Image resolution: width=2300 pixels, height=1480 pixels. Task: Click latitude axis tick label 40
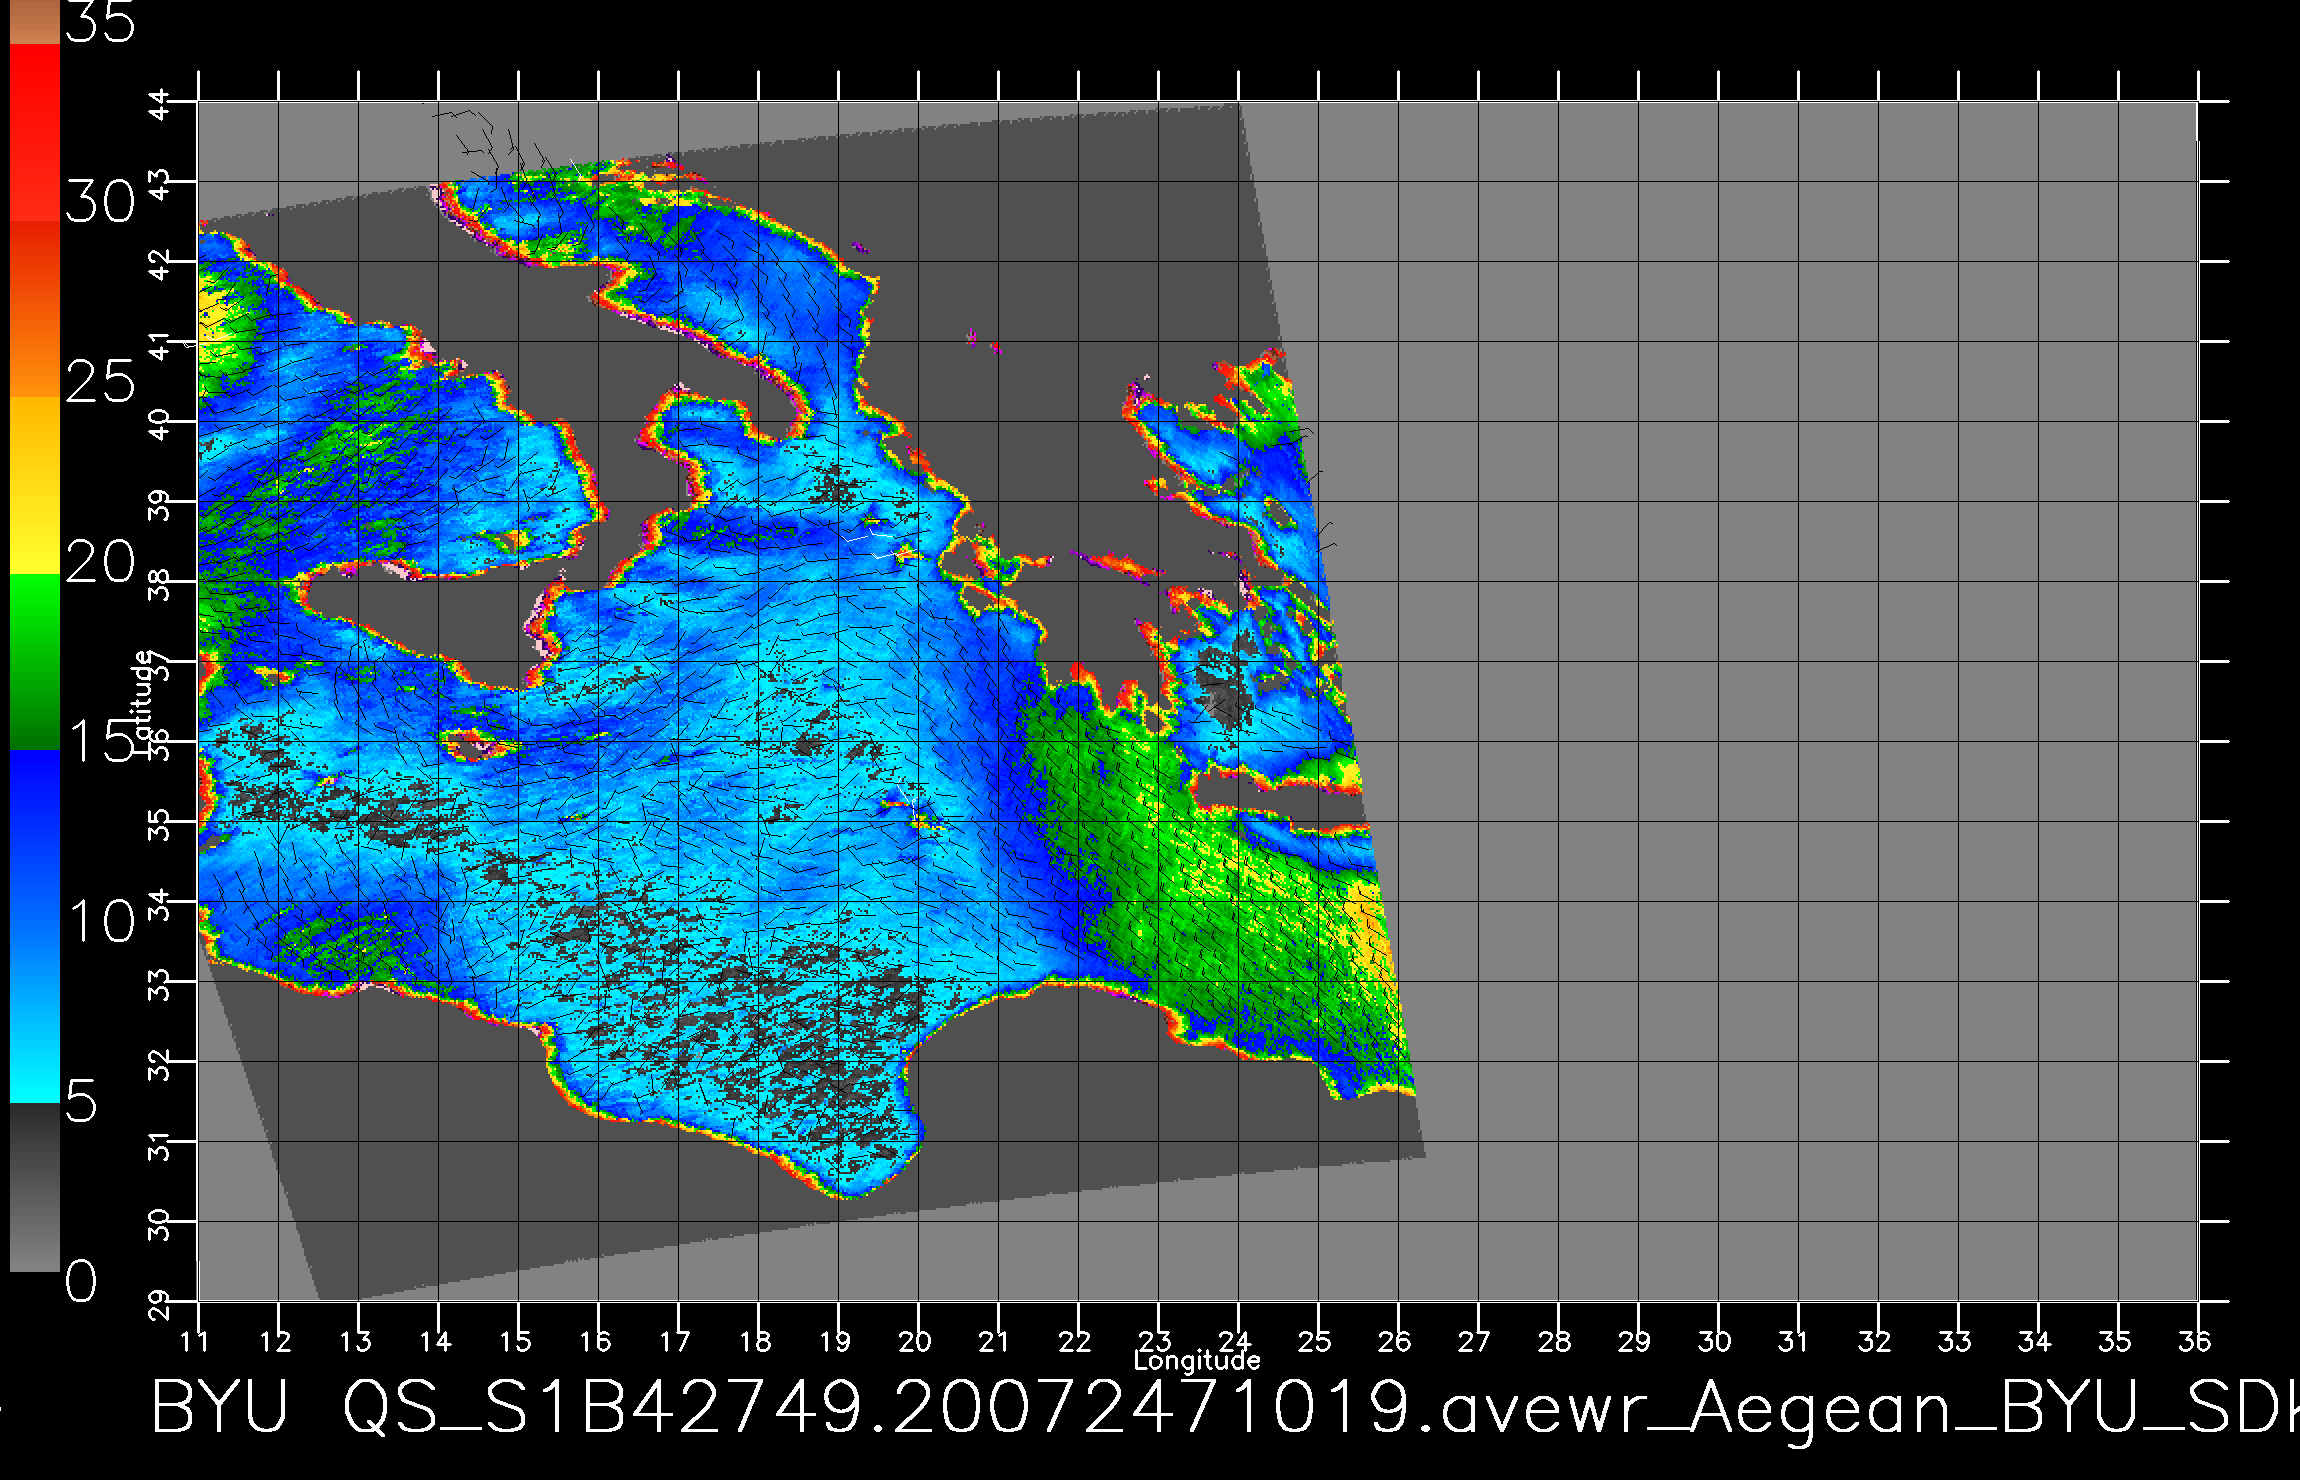coord(161,423)
